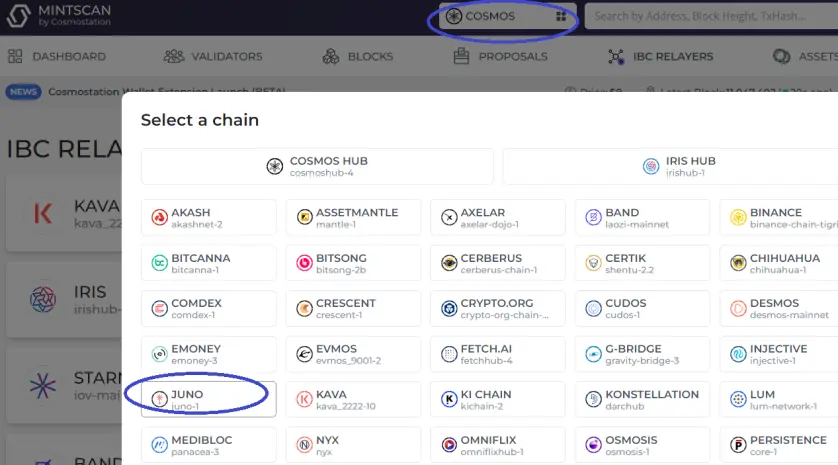This screenshot has width=838, height=465.
Task: Click the Kava logo icon in chain list
Action: (304, 399)
